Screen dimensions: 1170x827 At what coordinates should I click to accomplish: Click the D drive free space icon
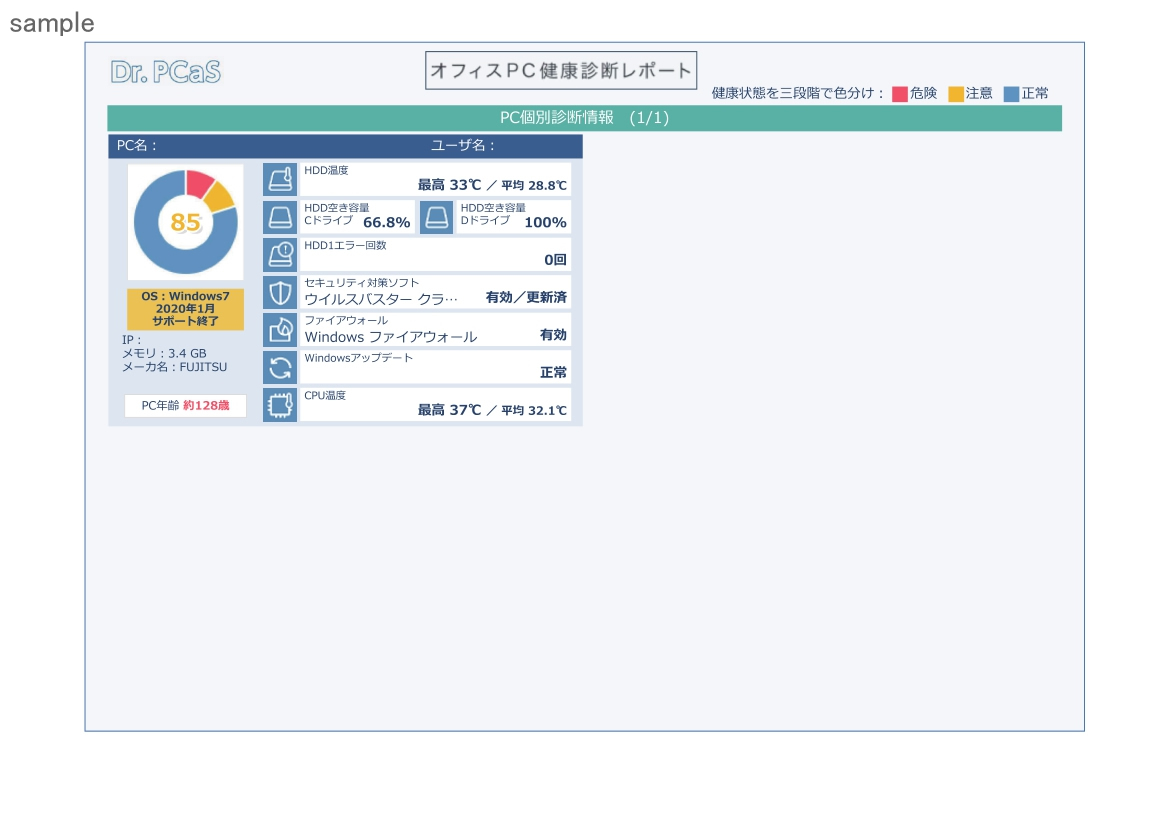pos(437,217)
